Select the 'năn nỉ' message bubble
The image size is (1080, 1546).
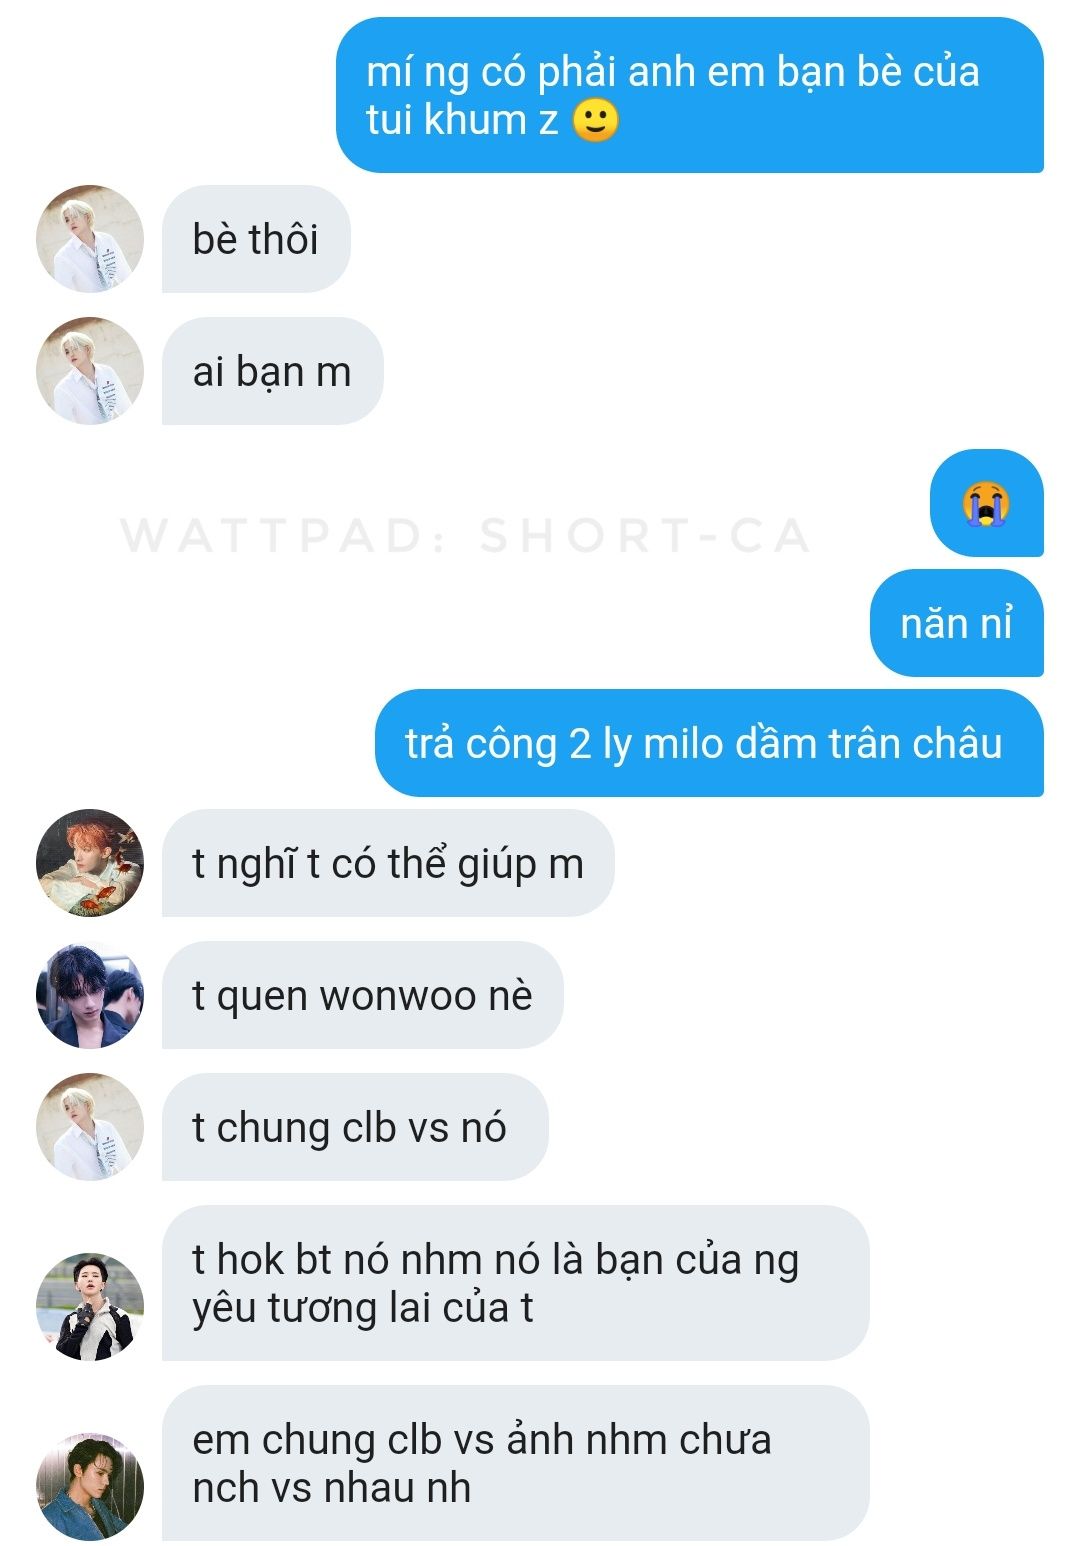[x=957, y=623]
